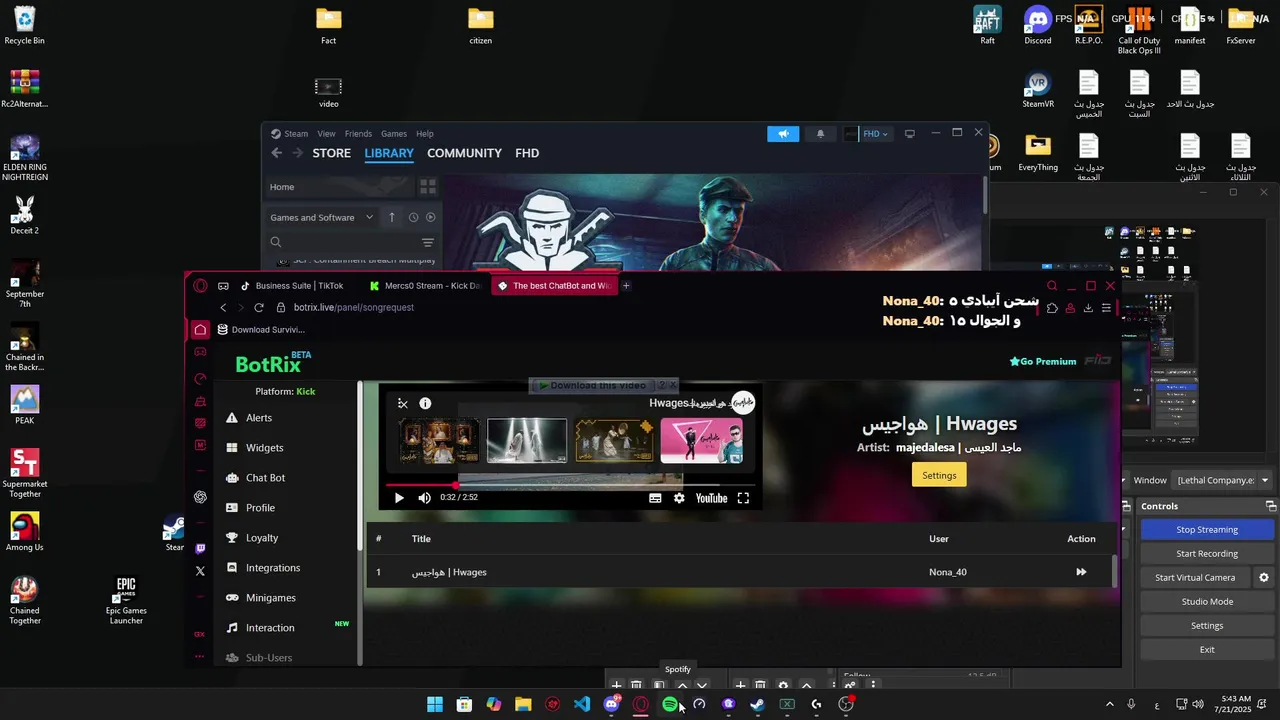Open Download Survivi... bookmark

tap(260, 330)
